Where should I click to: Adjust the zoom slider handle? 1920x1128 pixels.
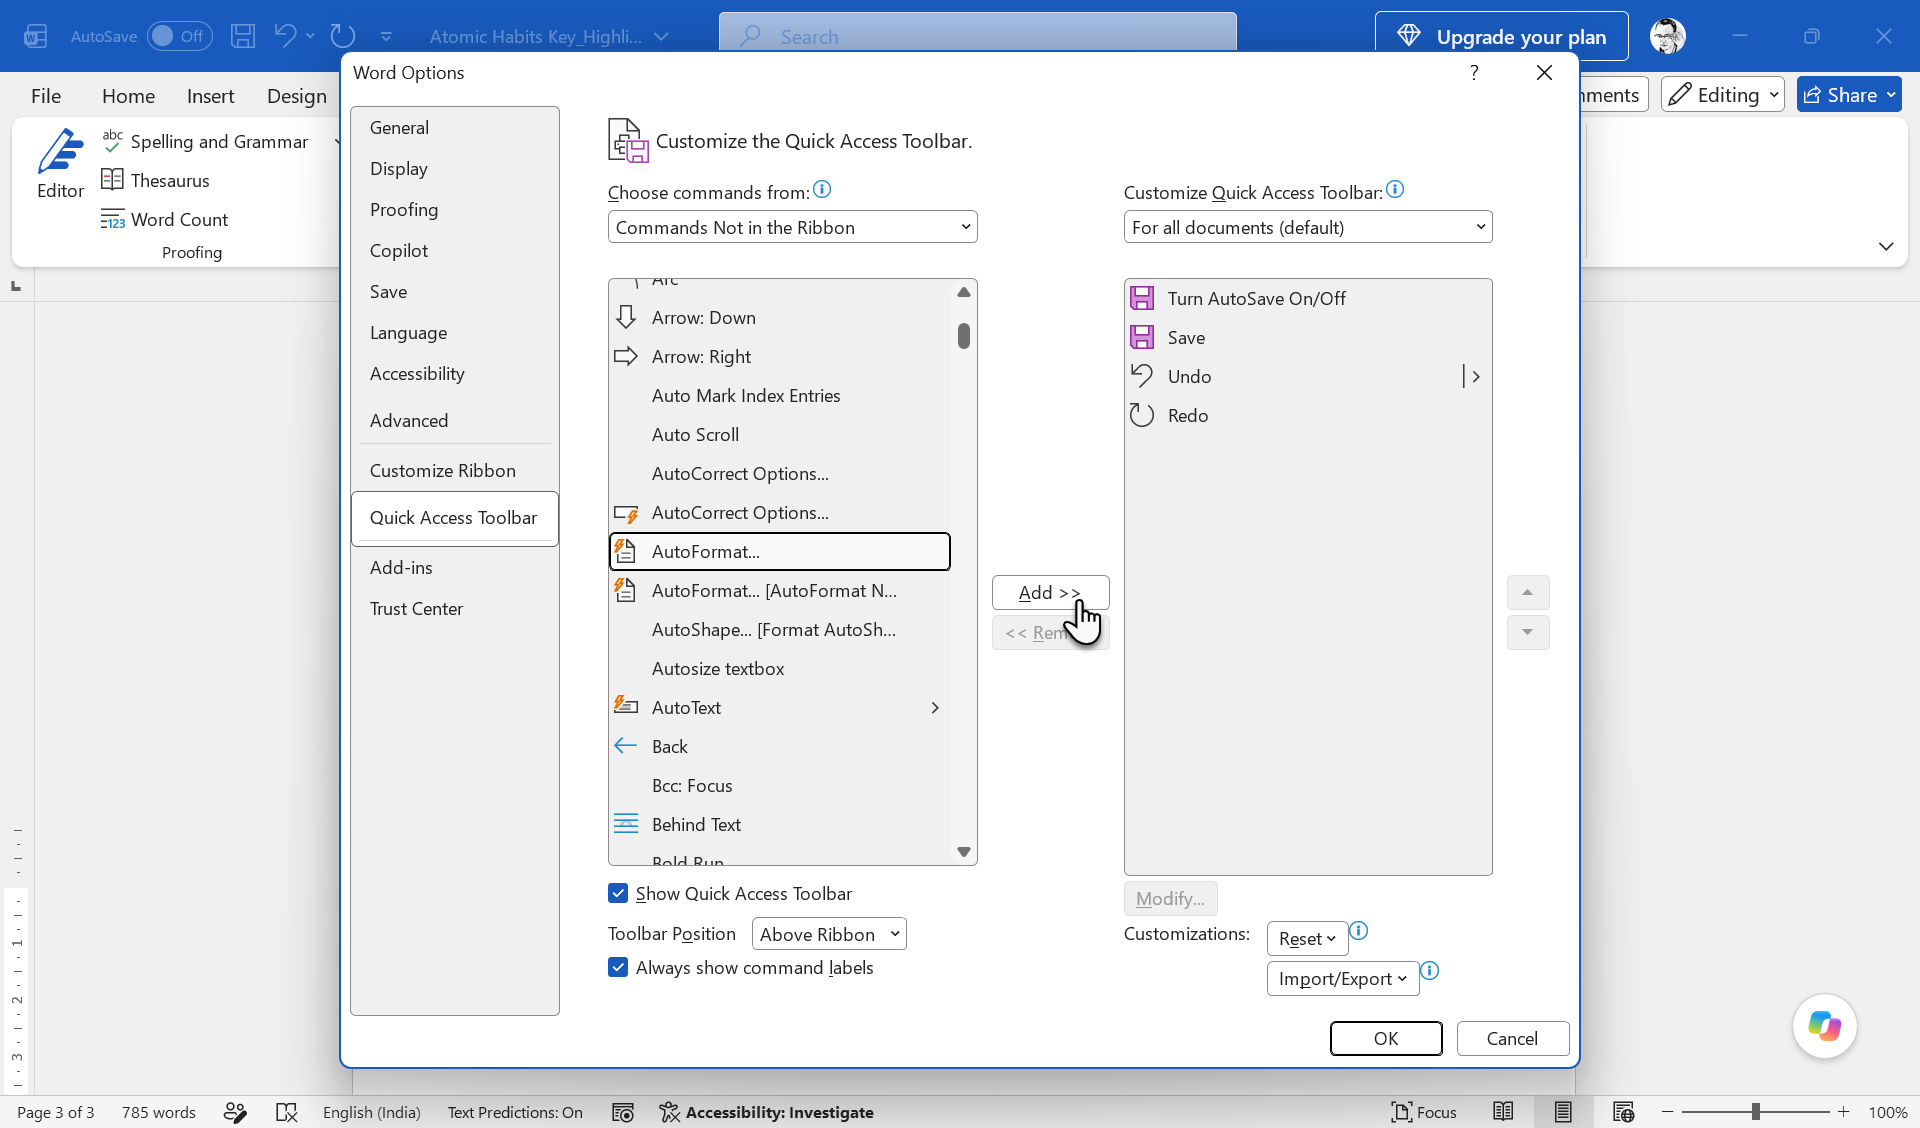click(1756, 1112)
